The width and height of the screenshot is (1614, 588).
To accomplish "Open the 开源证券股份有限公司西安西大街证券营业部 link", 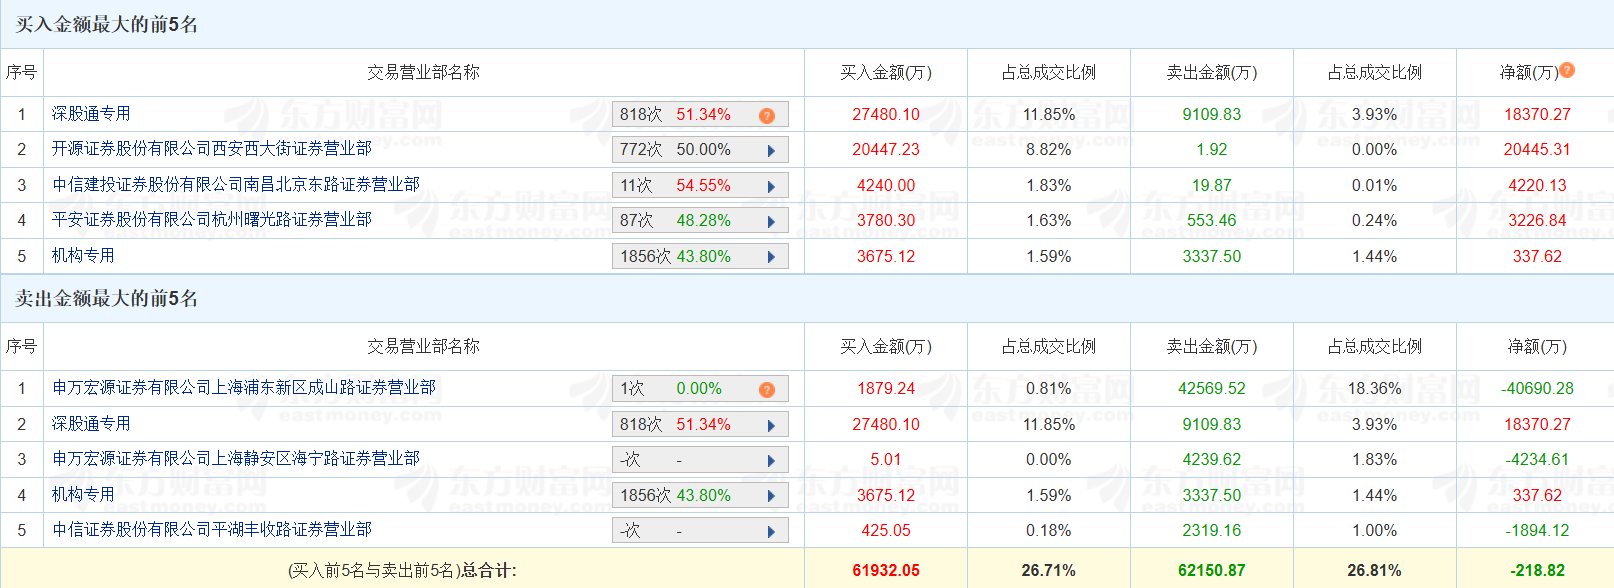I will click(212, 149).
